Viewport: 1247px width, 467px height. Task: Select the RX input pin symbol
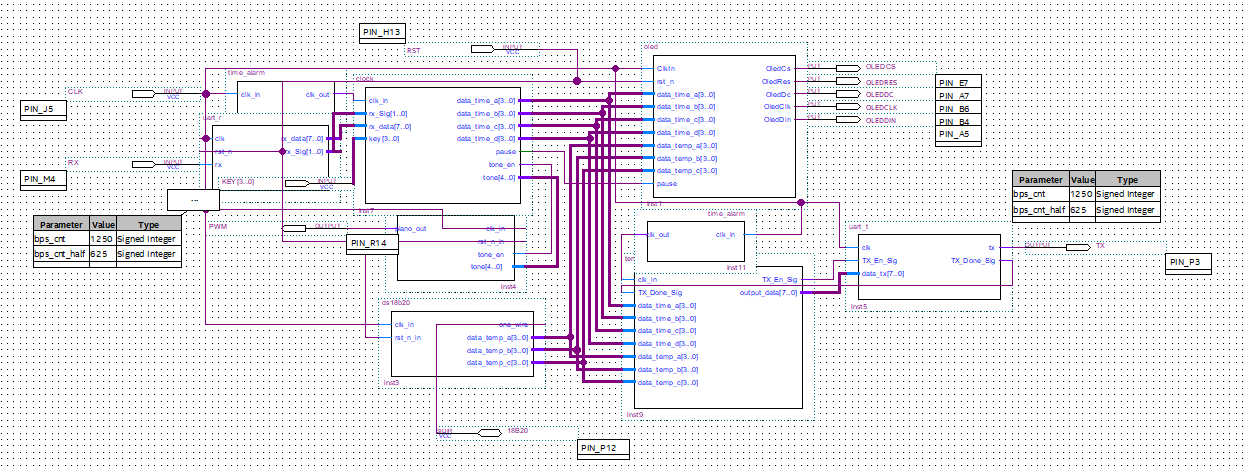145,163
